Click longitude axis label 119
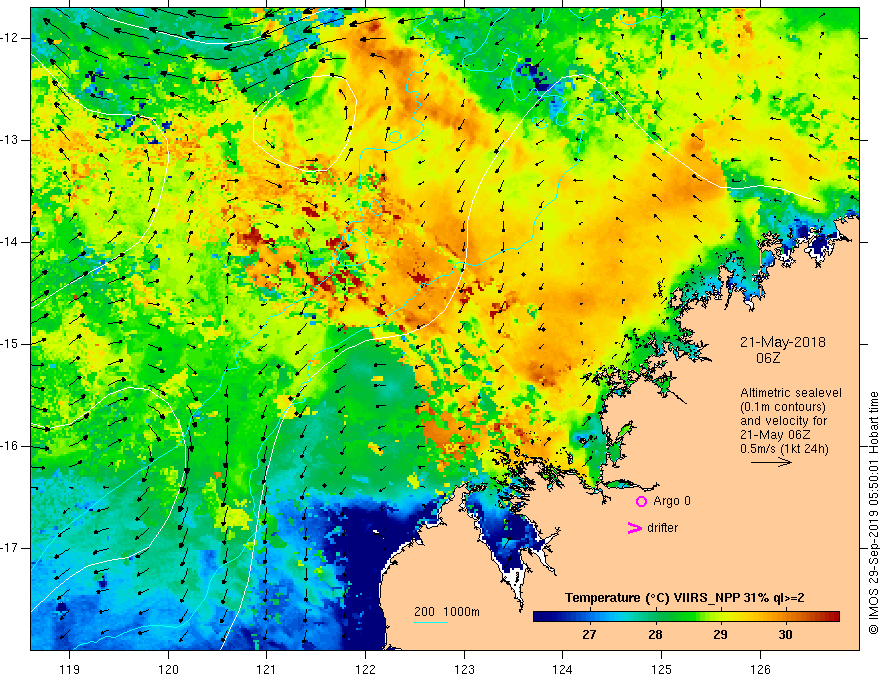The height and width of the screenshot is (680, 880). click(x=69, y=669)
